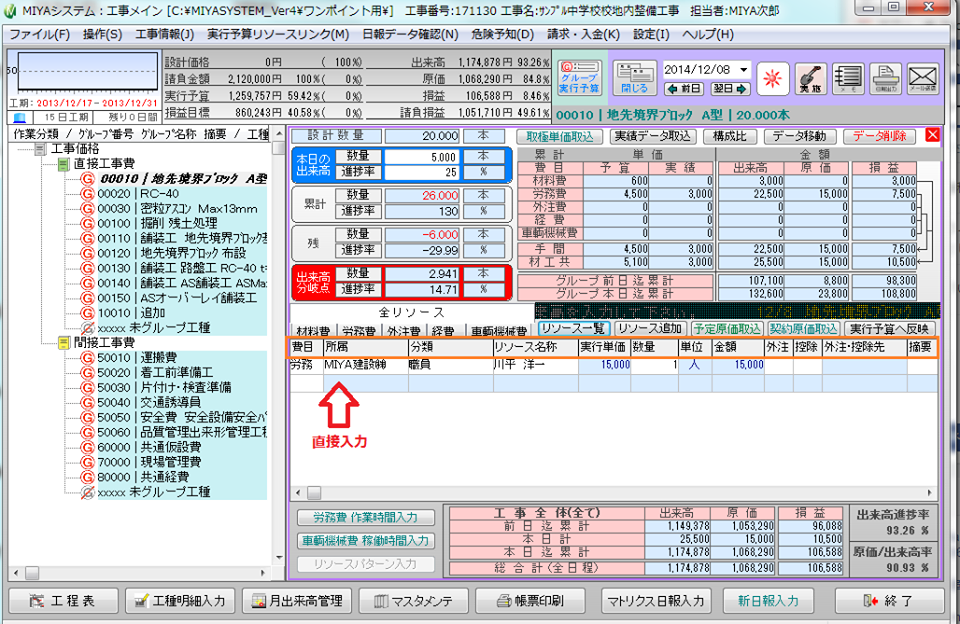Click the 実績データ取込 button

coord(652,137)
